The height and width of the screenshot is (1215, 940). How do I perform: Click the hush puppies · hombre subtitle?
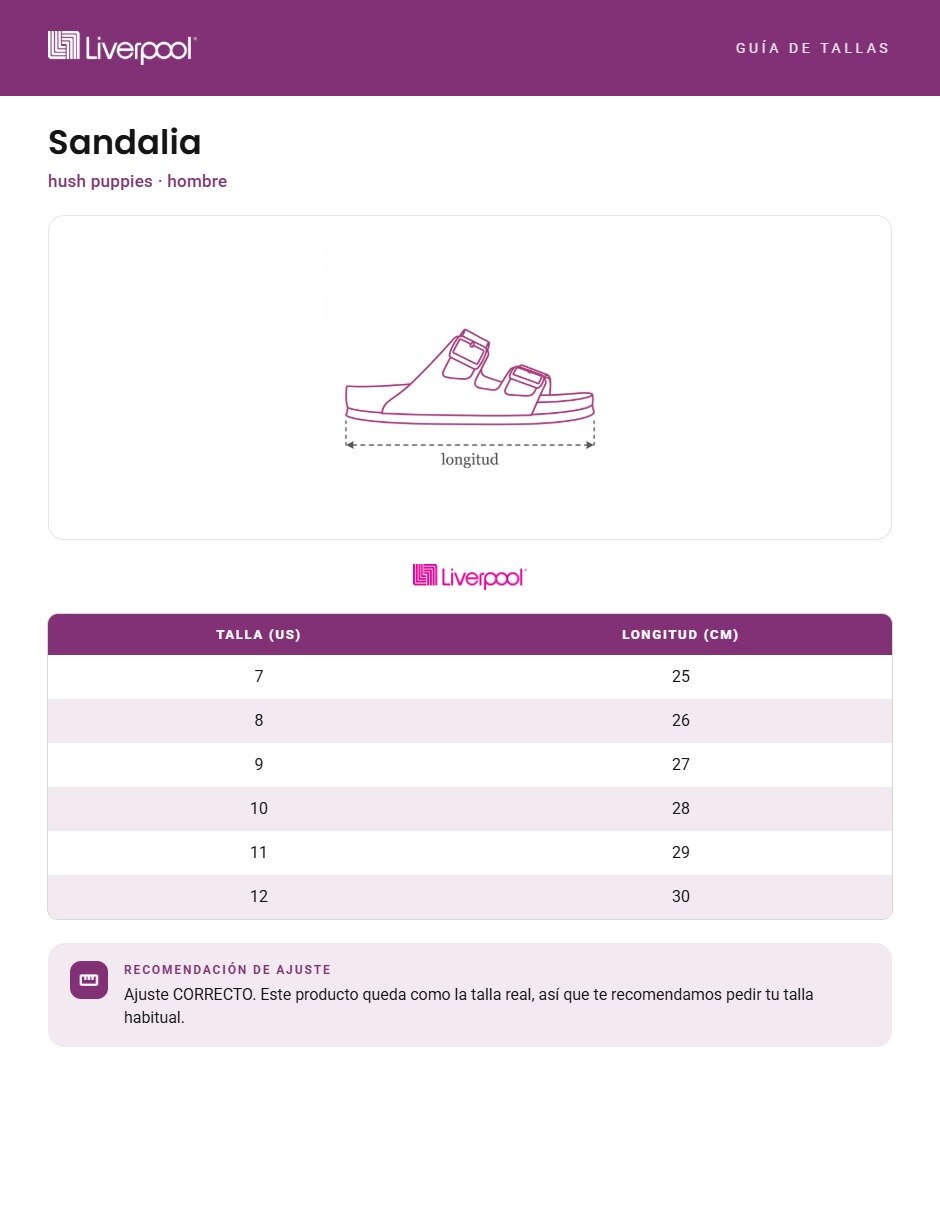click(x=137, y=181)
